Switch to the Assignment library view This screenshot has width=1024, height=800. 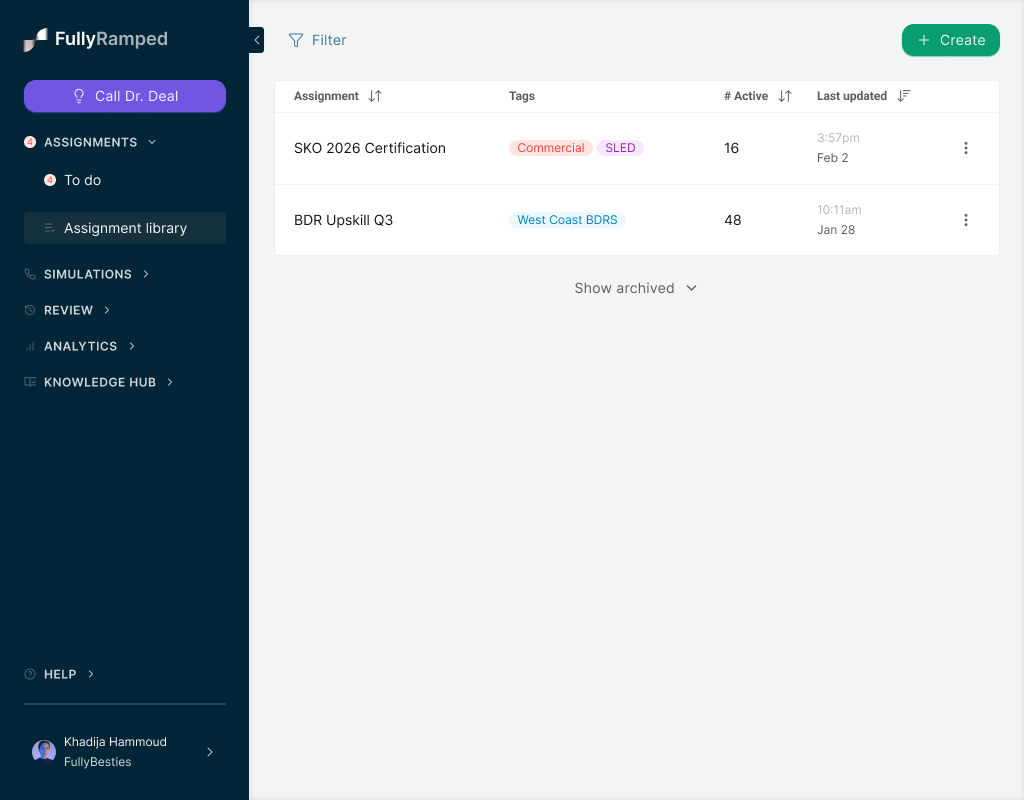pyautogui.click(x=124, y=228)
